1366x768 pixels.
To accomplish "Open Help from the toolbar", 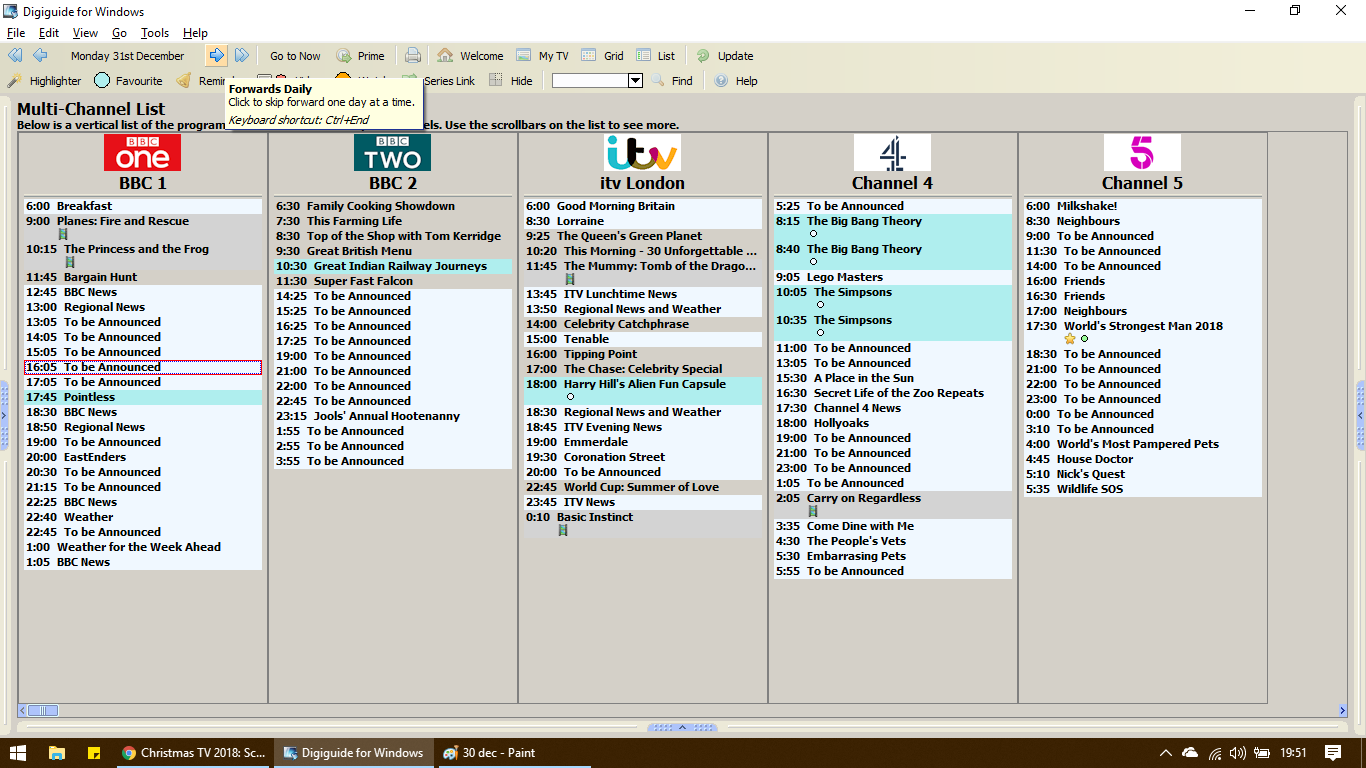I will [x=736, y=81].
